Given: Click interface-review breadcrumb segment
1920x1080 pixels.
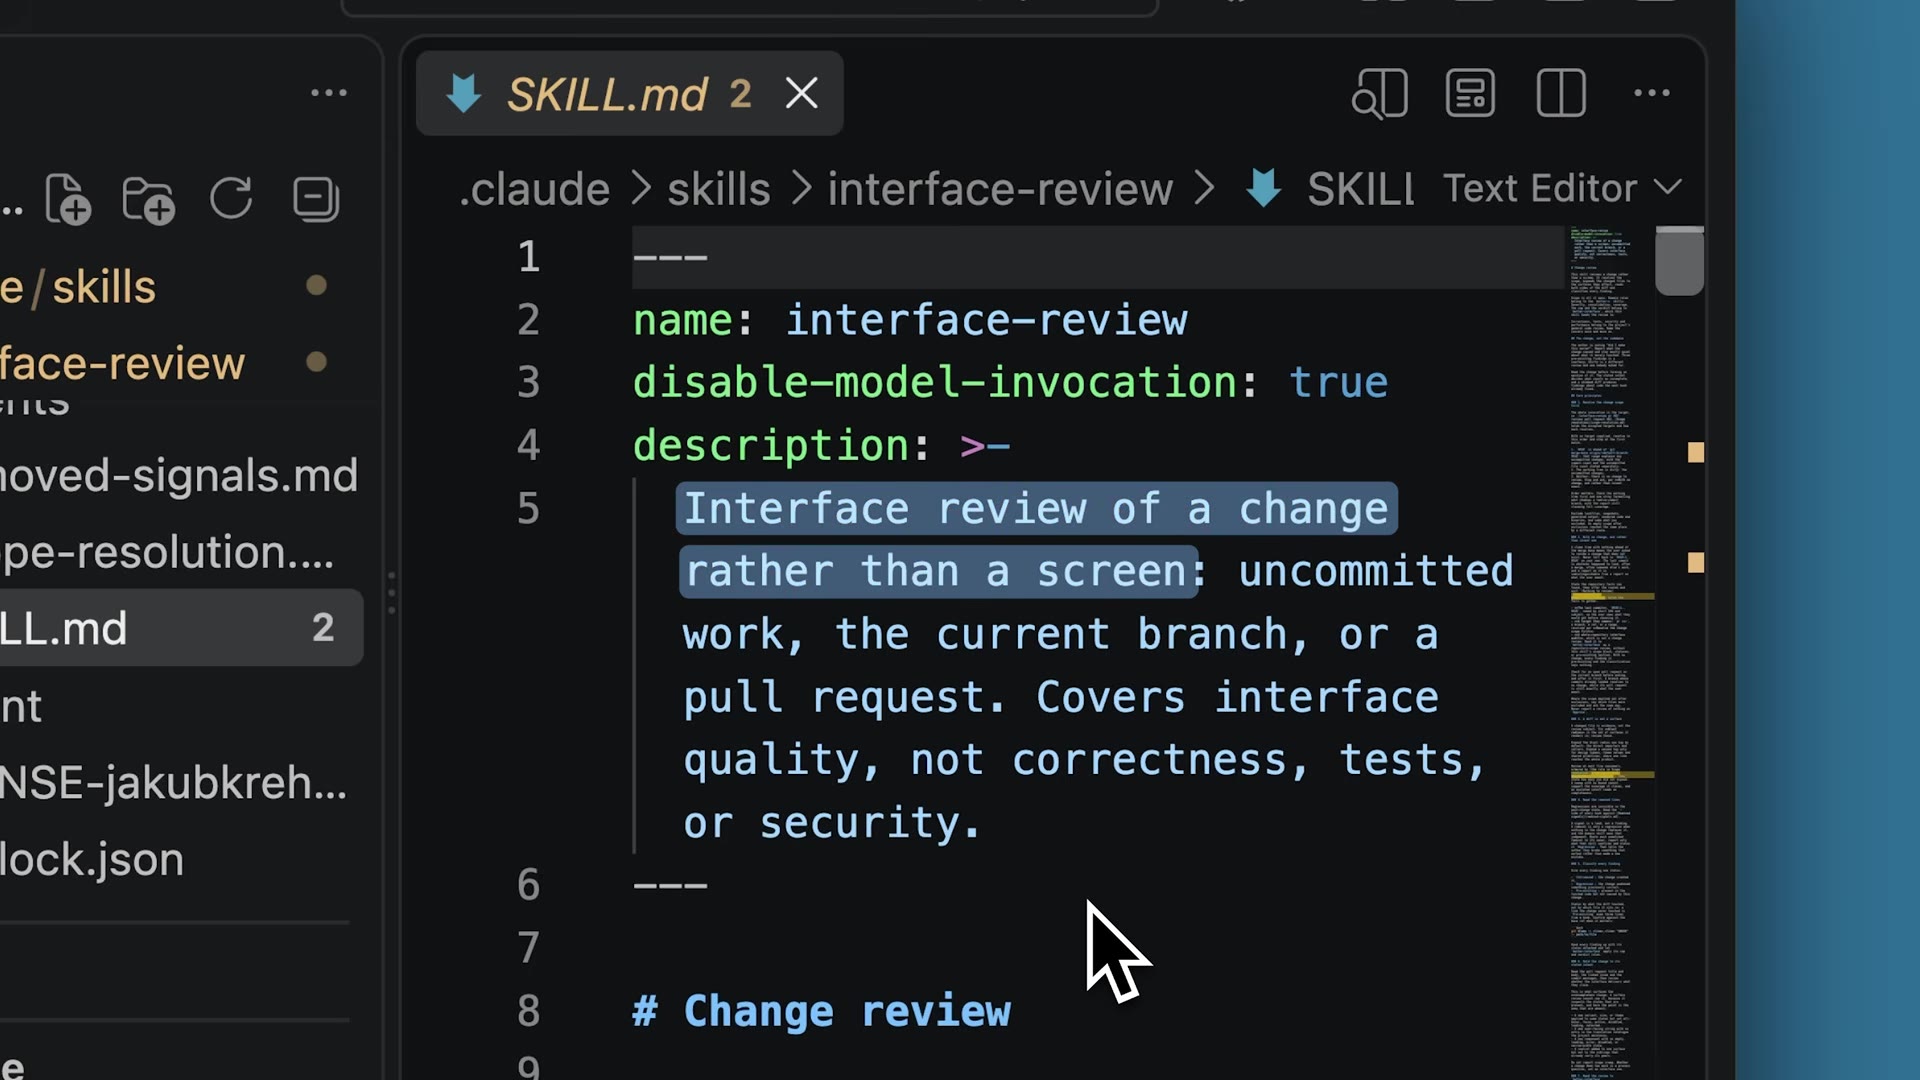Looking at the screenshot, I should tap(1000, 189).
